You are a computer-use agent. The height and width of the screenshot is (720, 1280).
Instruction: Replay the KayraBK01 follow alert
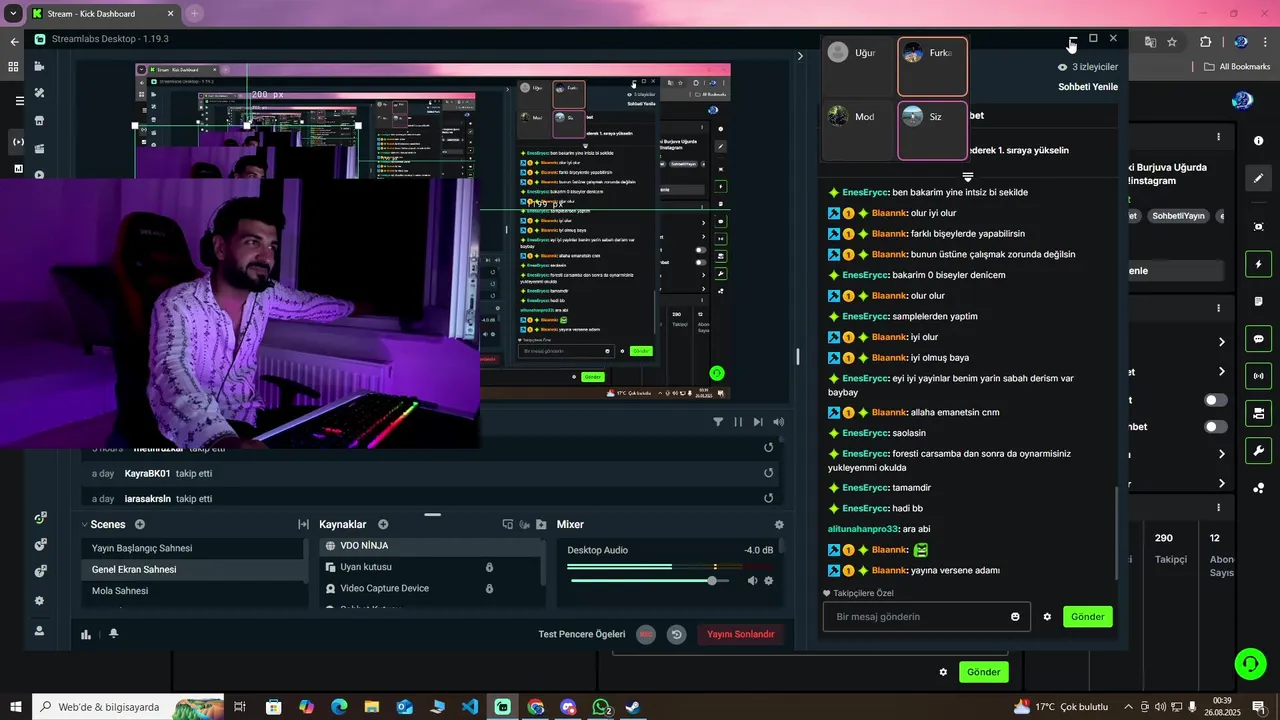(x=769, y=473)
